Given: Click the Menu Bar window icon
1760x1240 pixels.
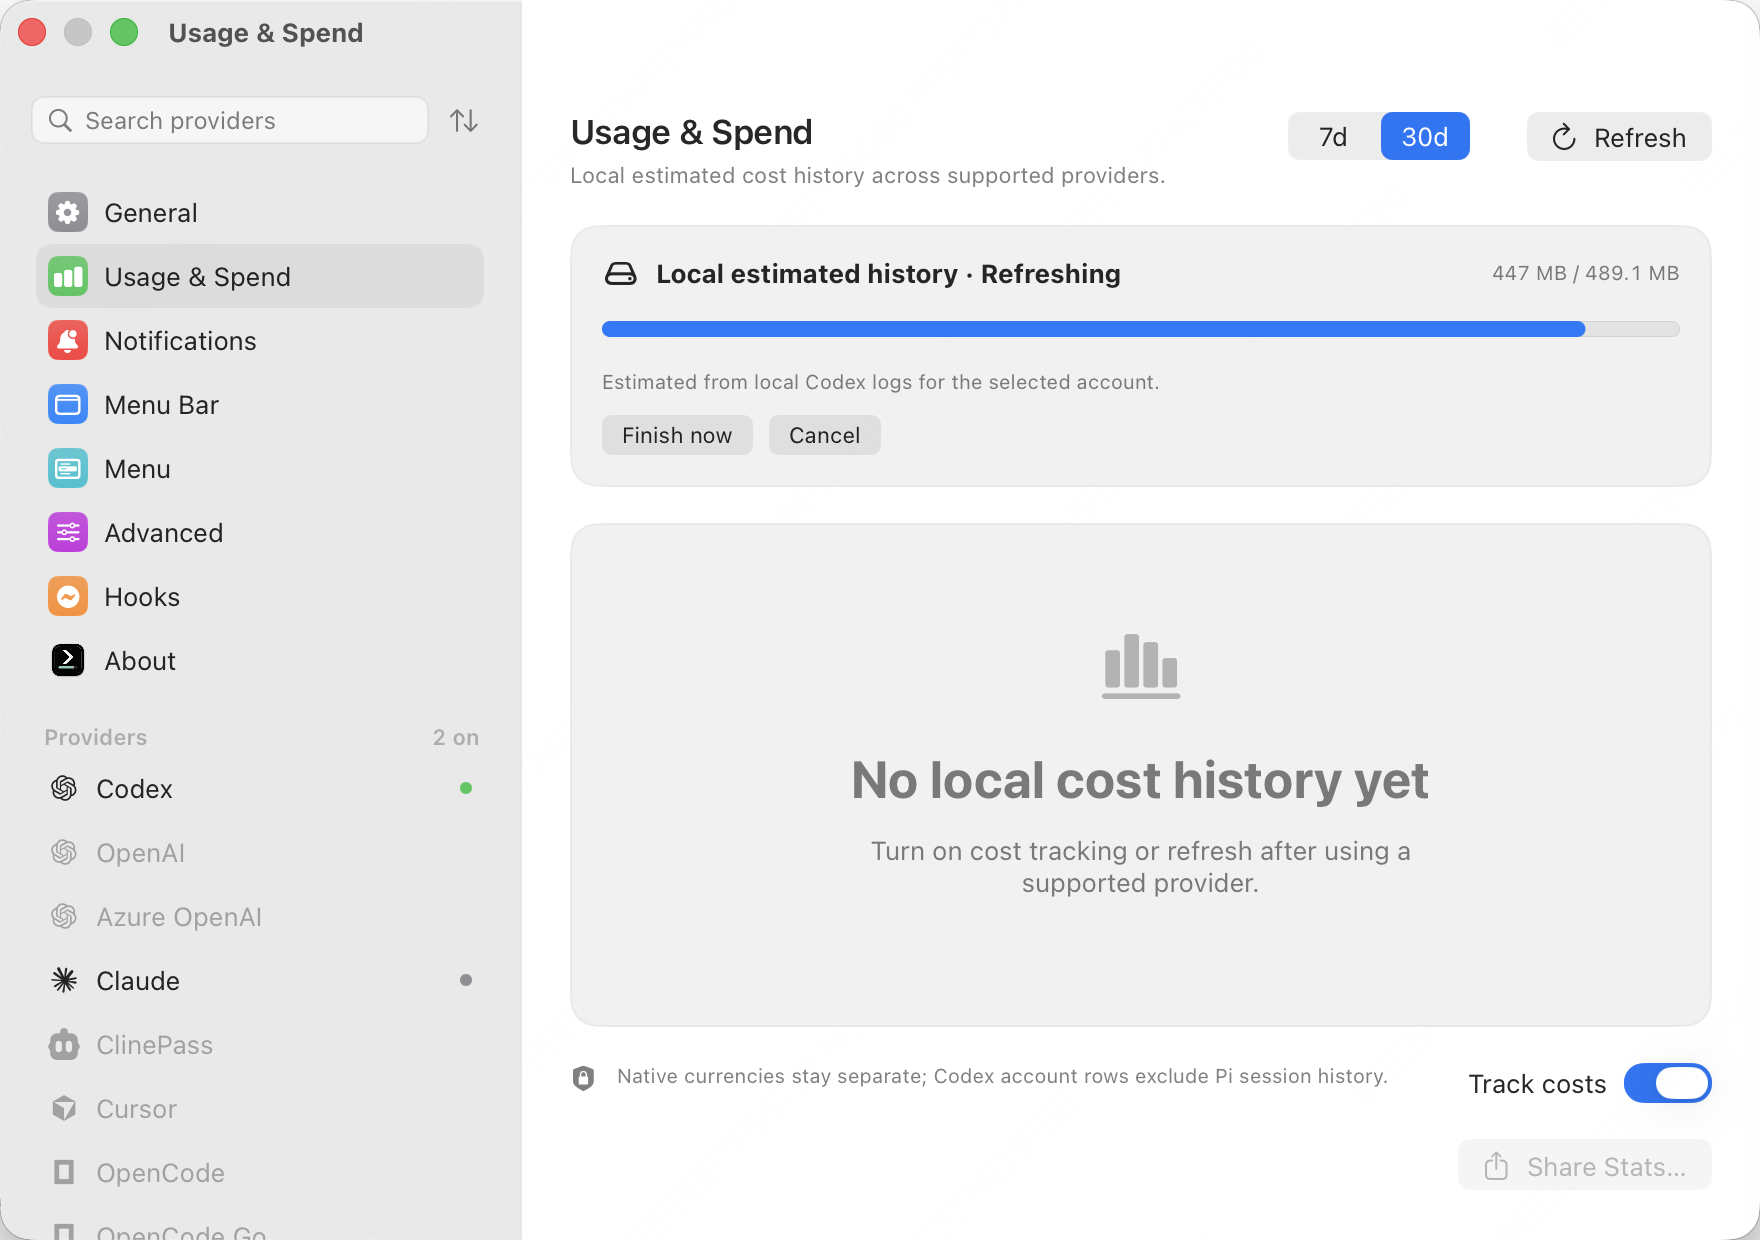Looking at the screenshot, I should coord(68,405).
